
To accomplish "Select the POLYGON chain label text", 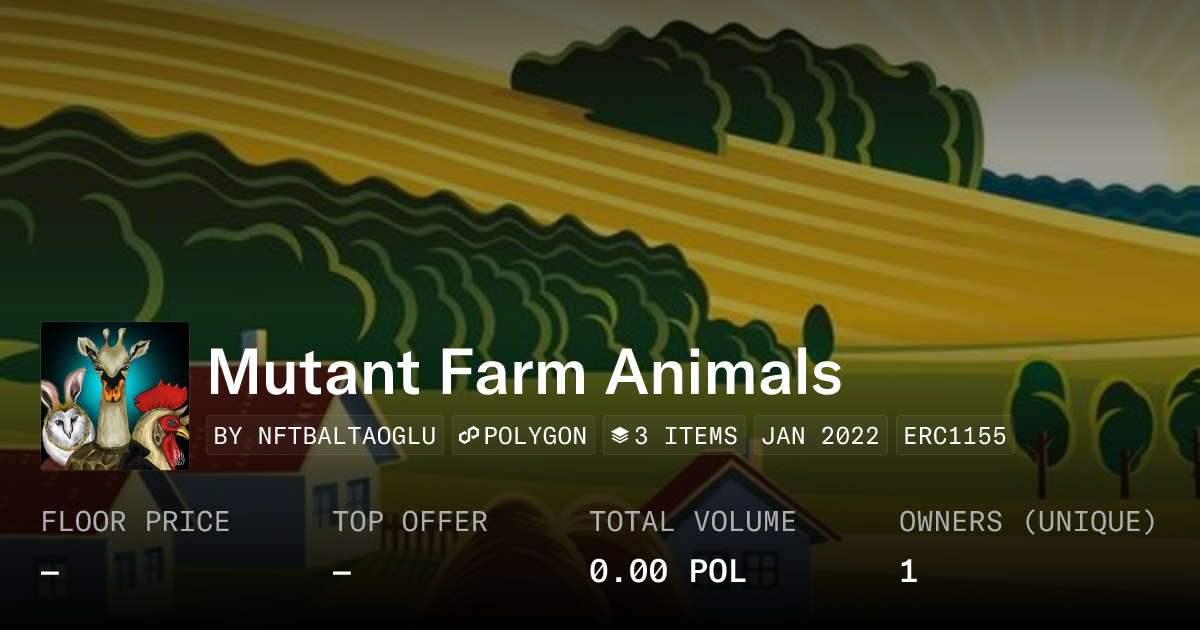I will coord(535,436).
